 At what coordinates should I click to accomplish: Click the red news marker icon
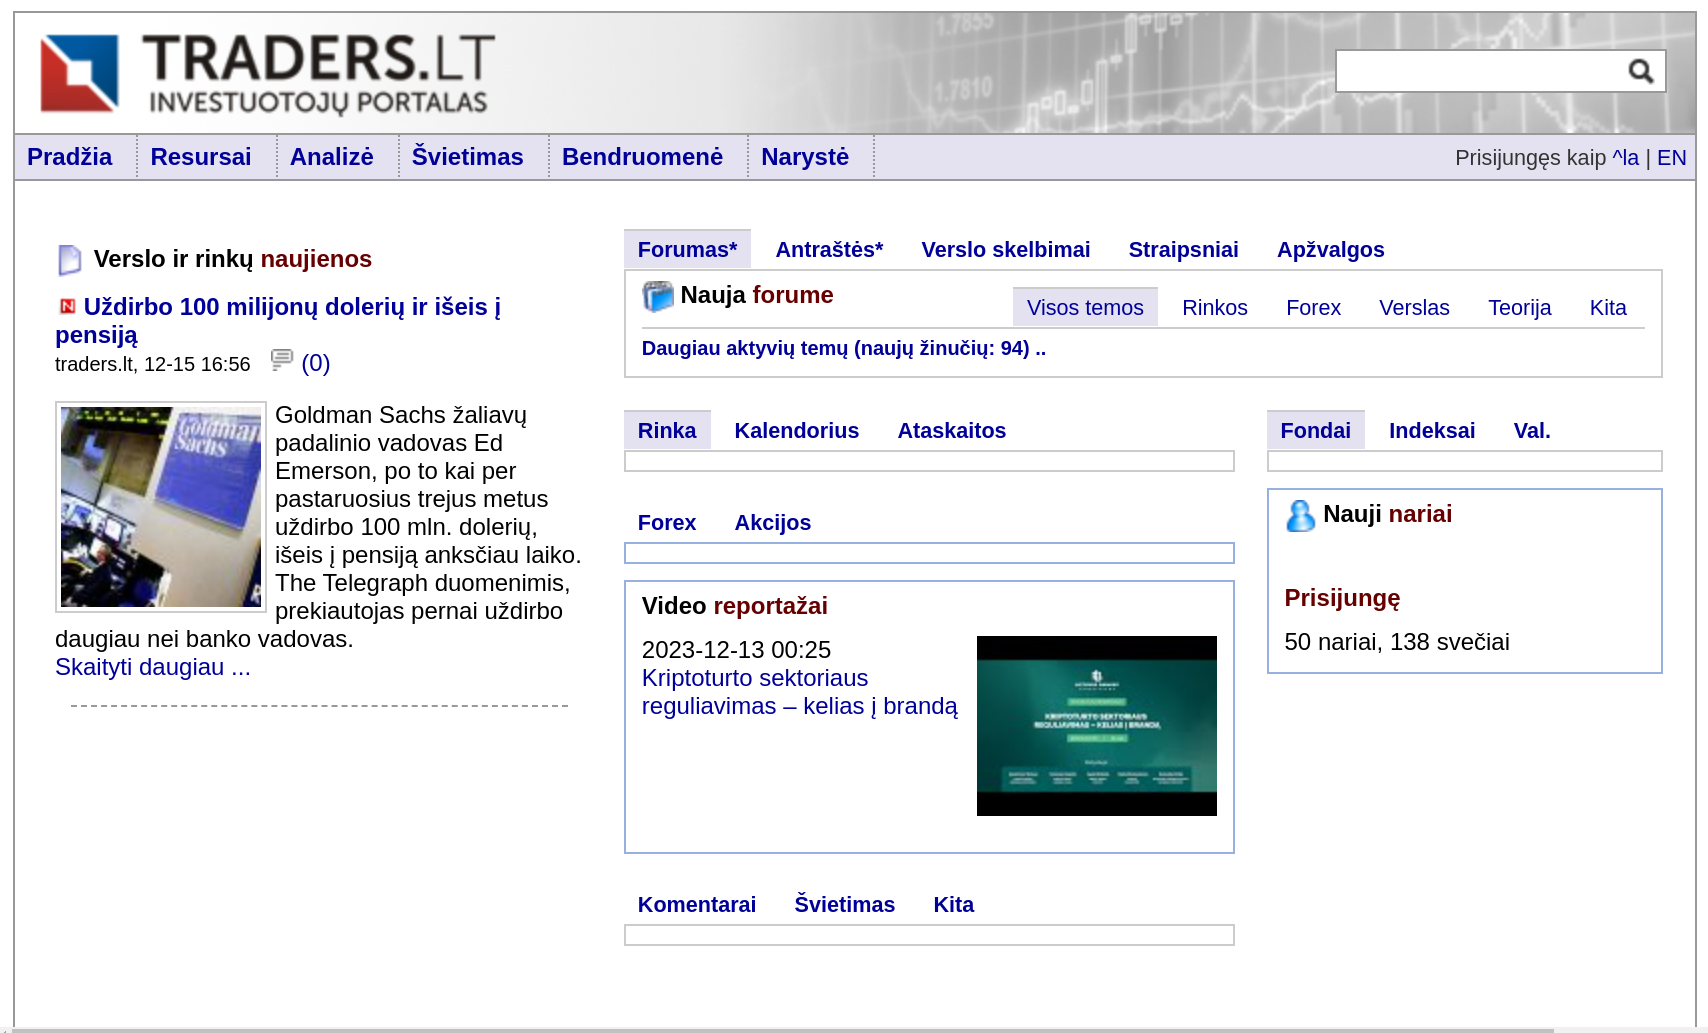tap(68, 307)
